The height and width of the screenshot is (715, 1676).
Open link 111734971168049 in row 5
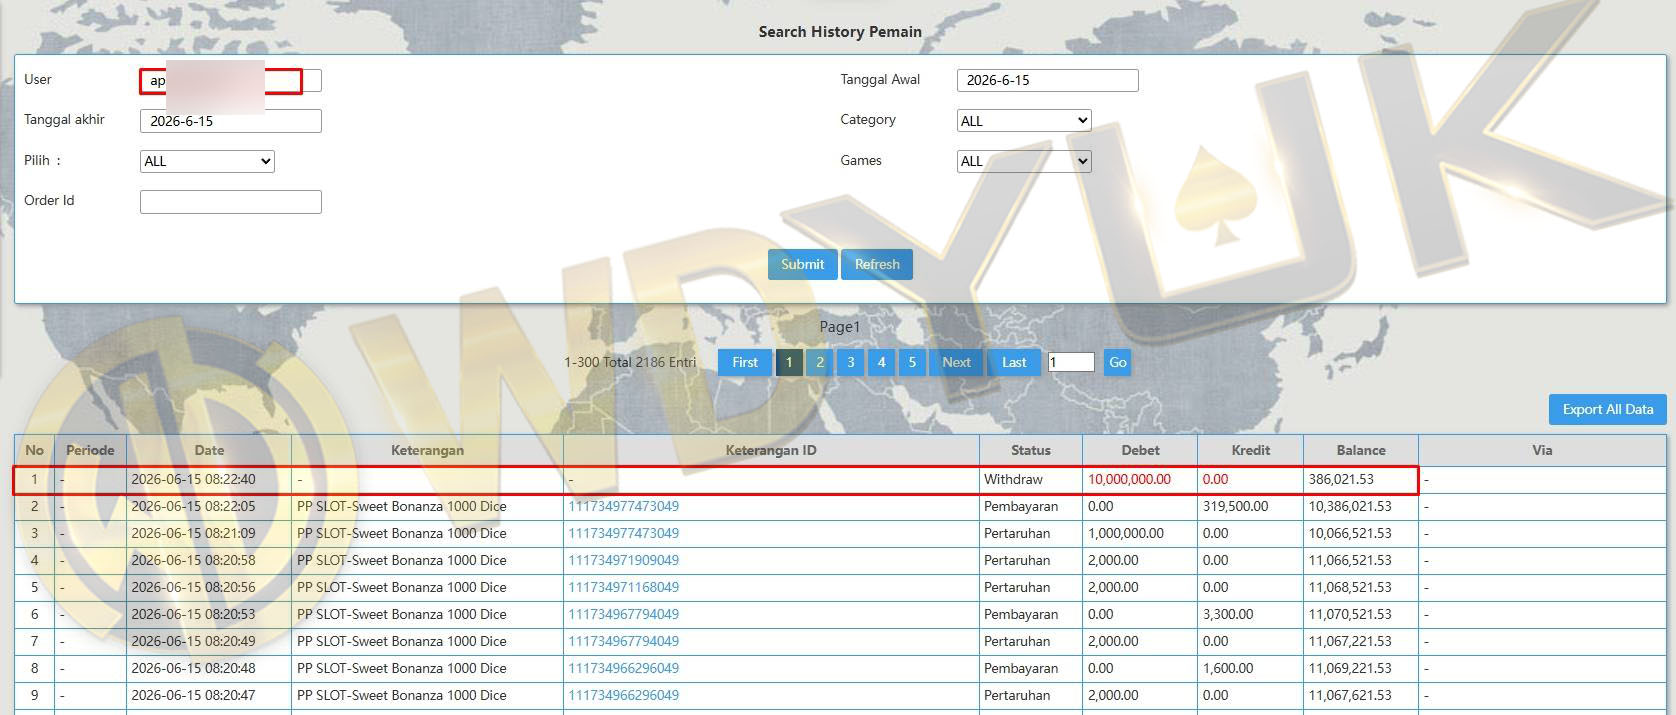(x=623, y=587)
